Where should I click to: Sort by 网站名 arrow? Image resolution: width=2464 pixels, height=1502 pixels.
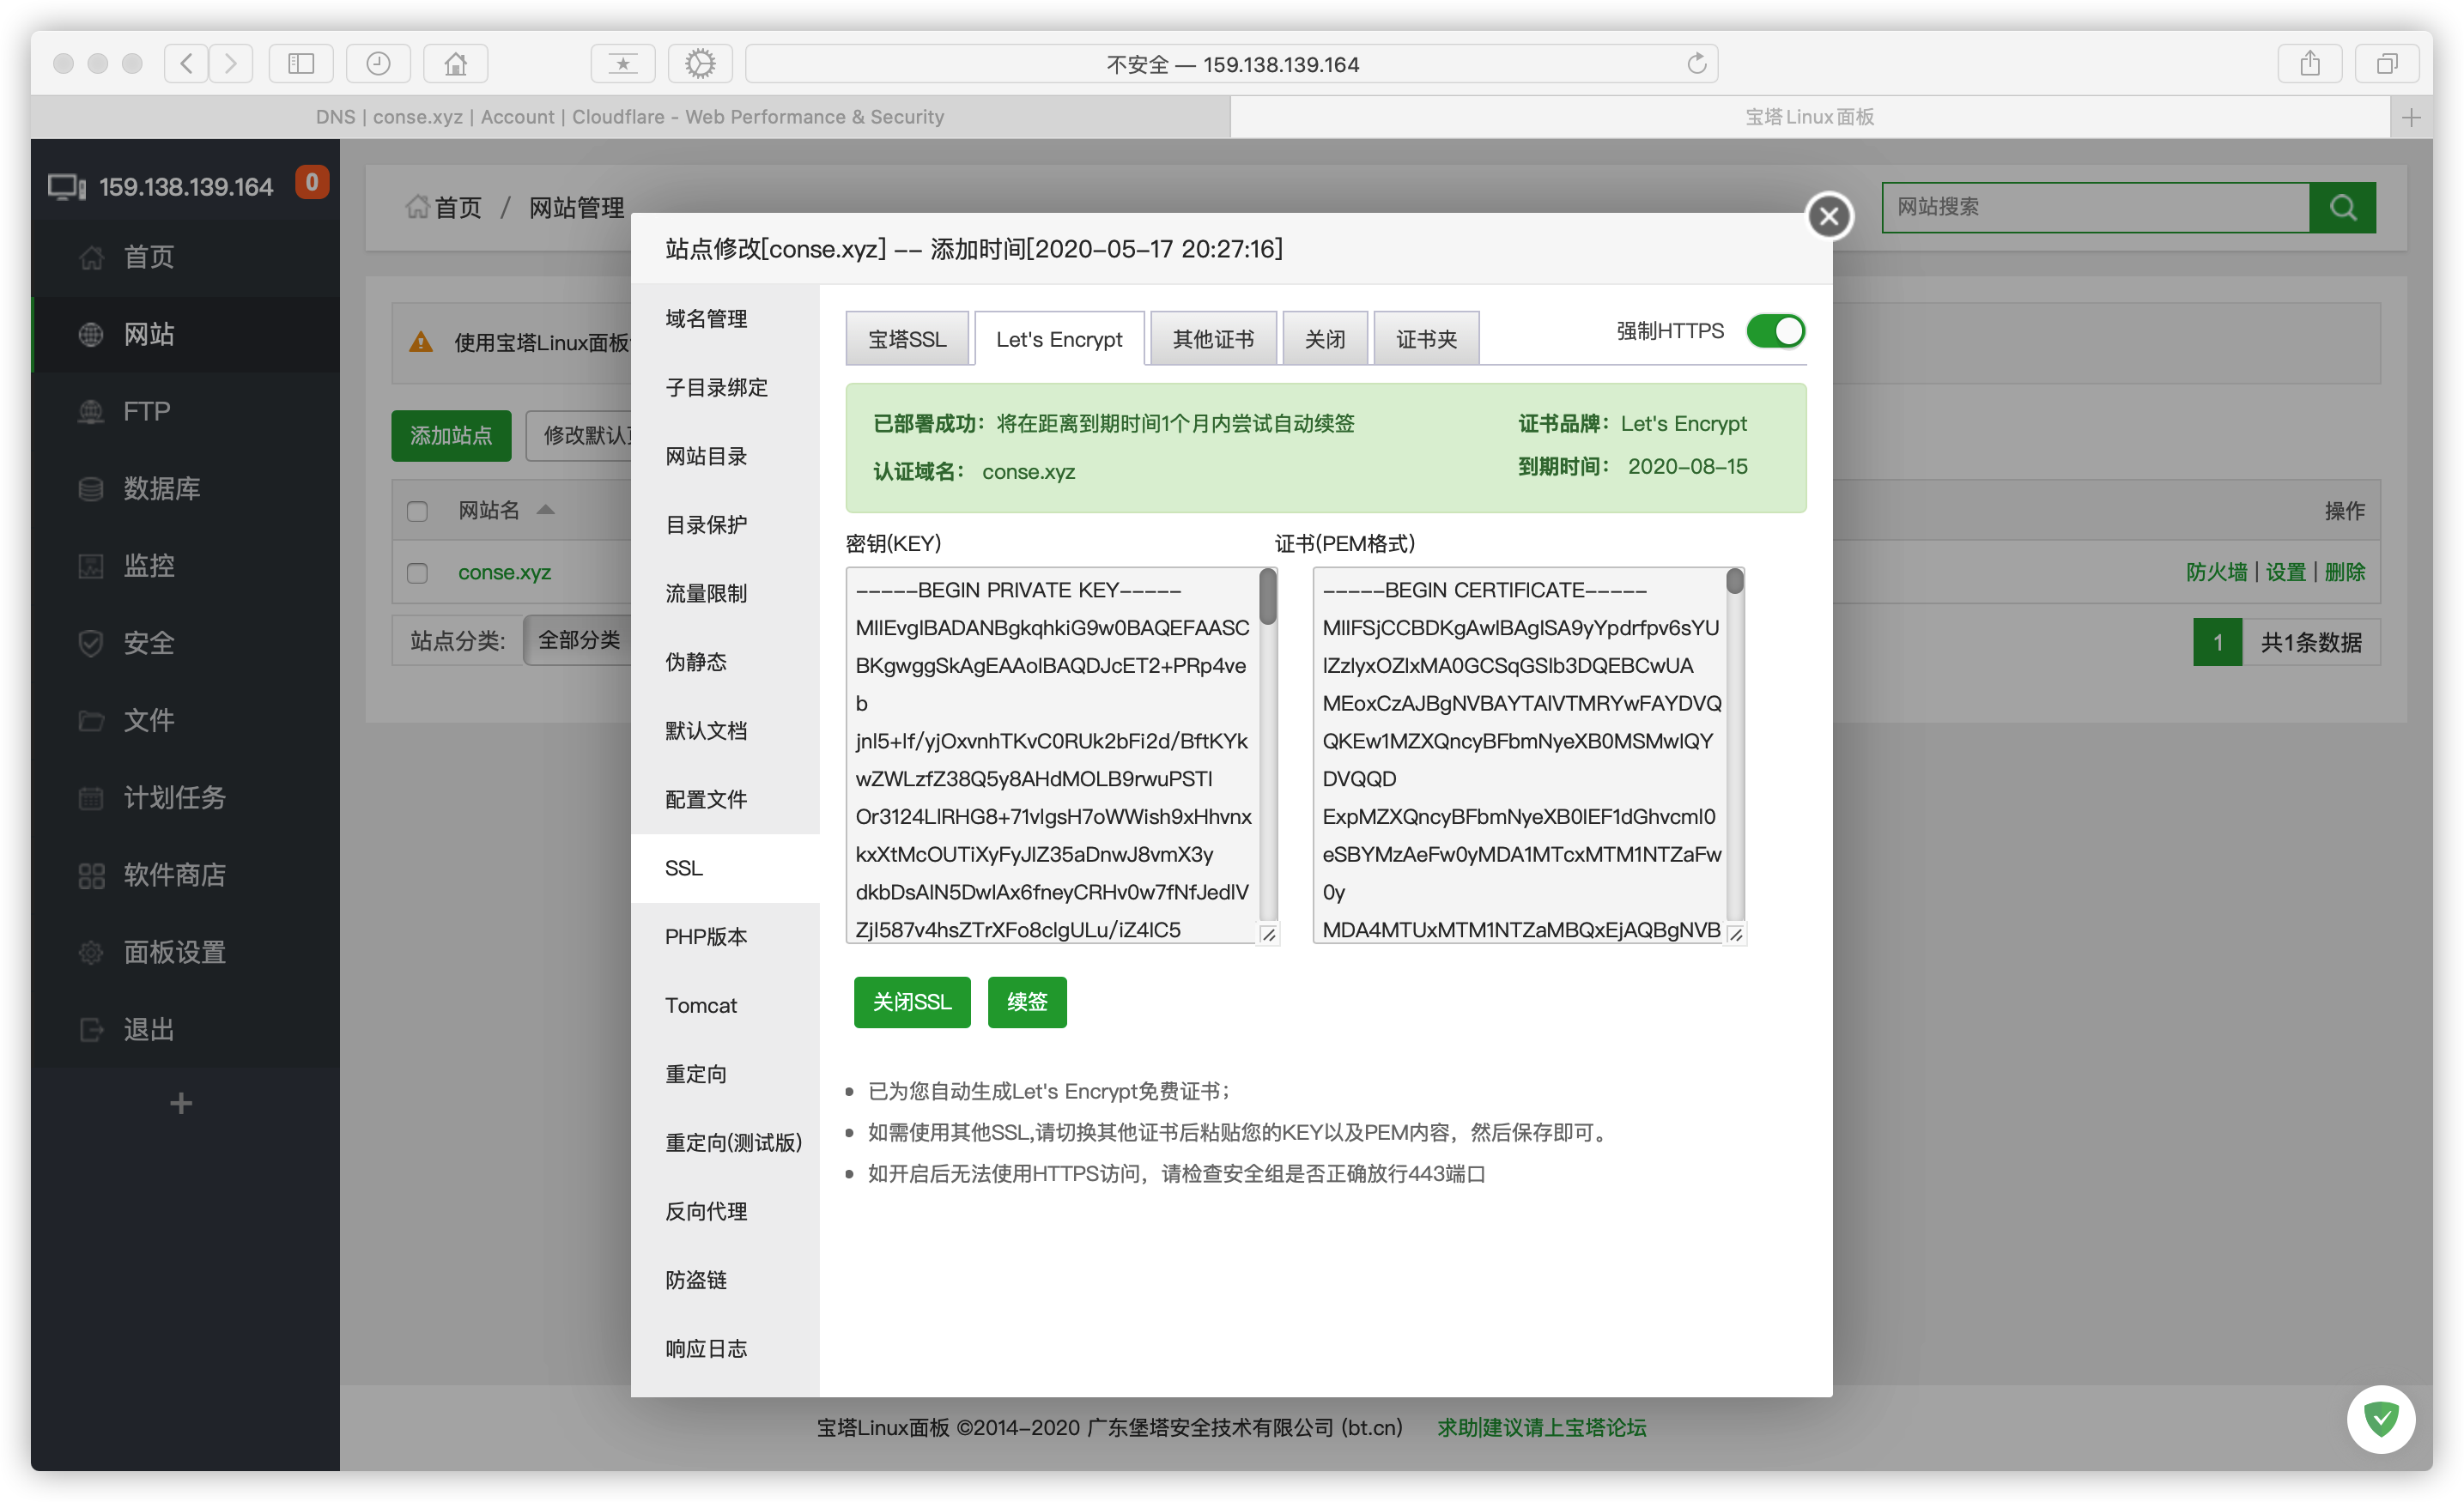click(x=545, y=509)
